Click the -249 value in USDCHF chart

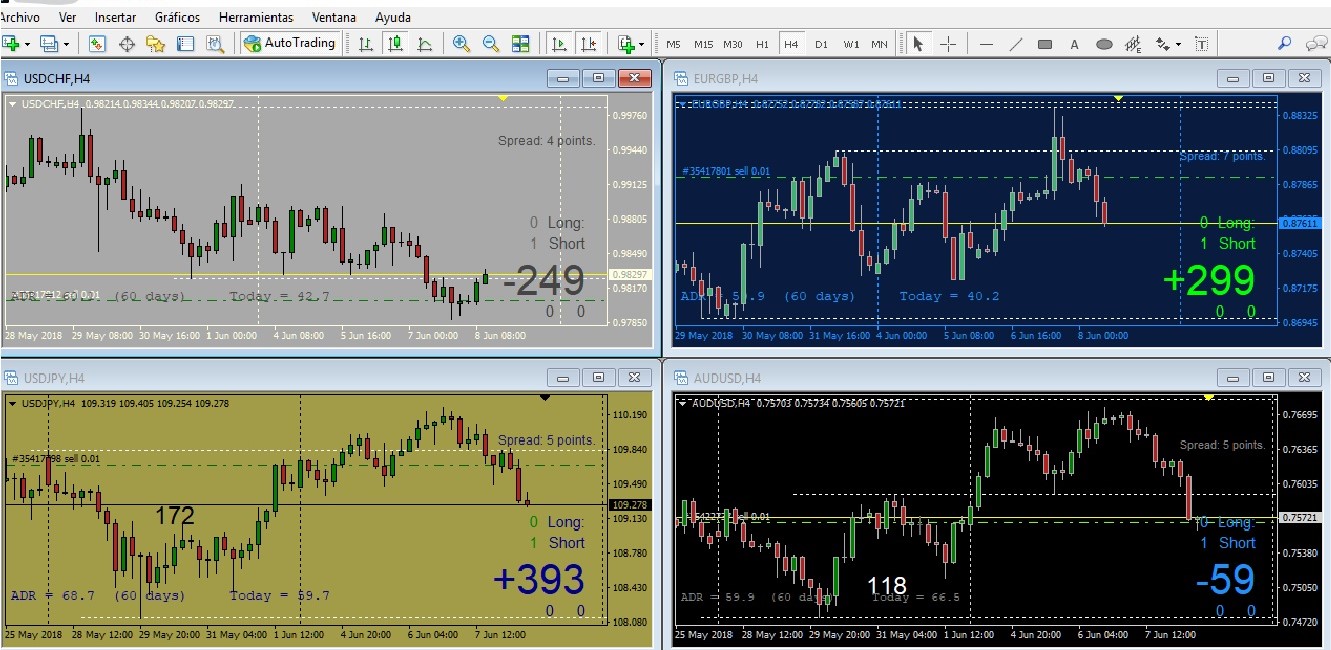[x=544, y=281]
